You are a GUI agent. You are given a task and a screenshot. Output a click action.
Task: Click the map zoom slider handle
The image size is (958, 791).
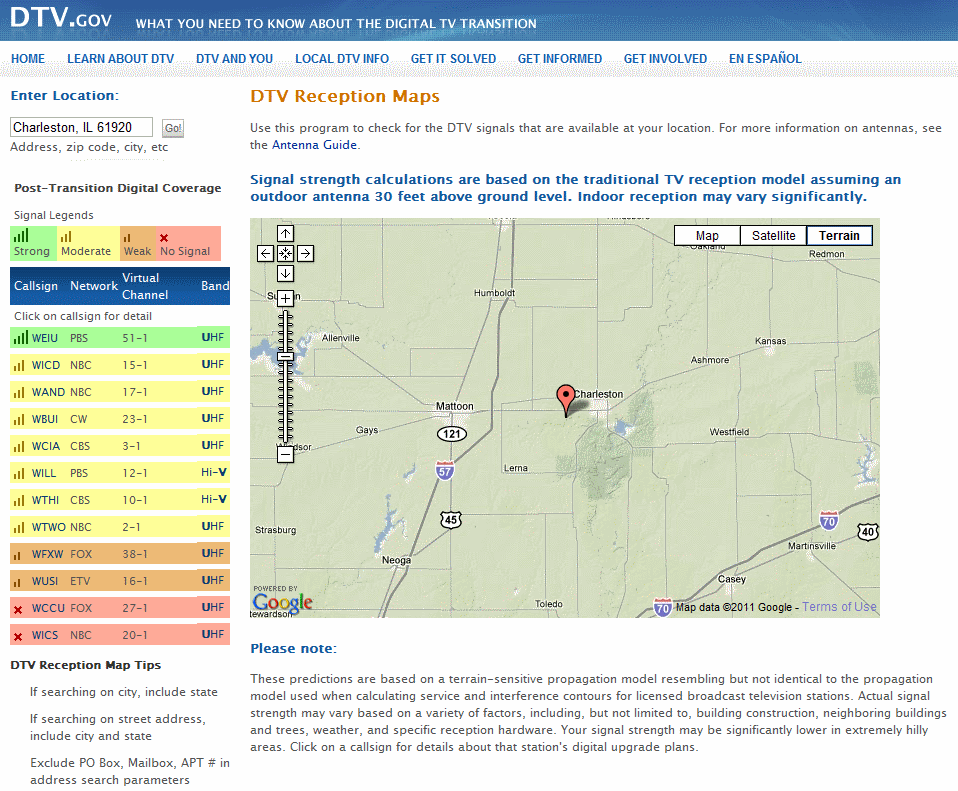coord(285,357)
